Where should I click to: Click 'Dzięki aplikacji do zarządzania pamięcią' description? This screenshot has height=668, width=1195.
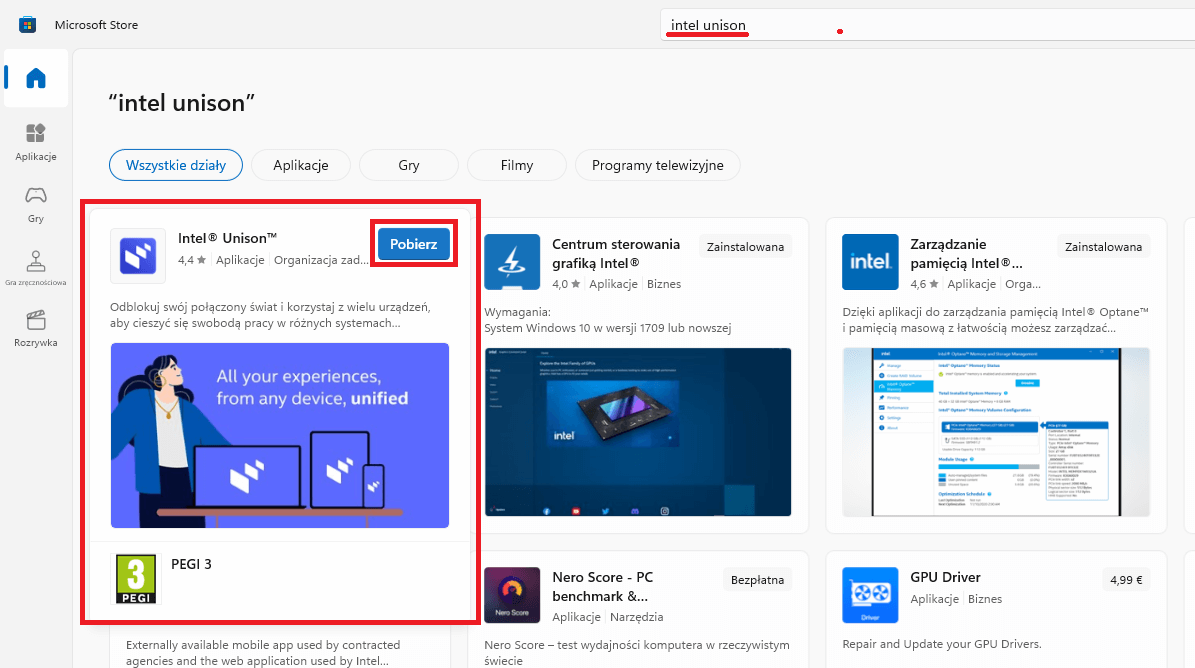[x=995, y=320]
